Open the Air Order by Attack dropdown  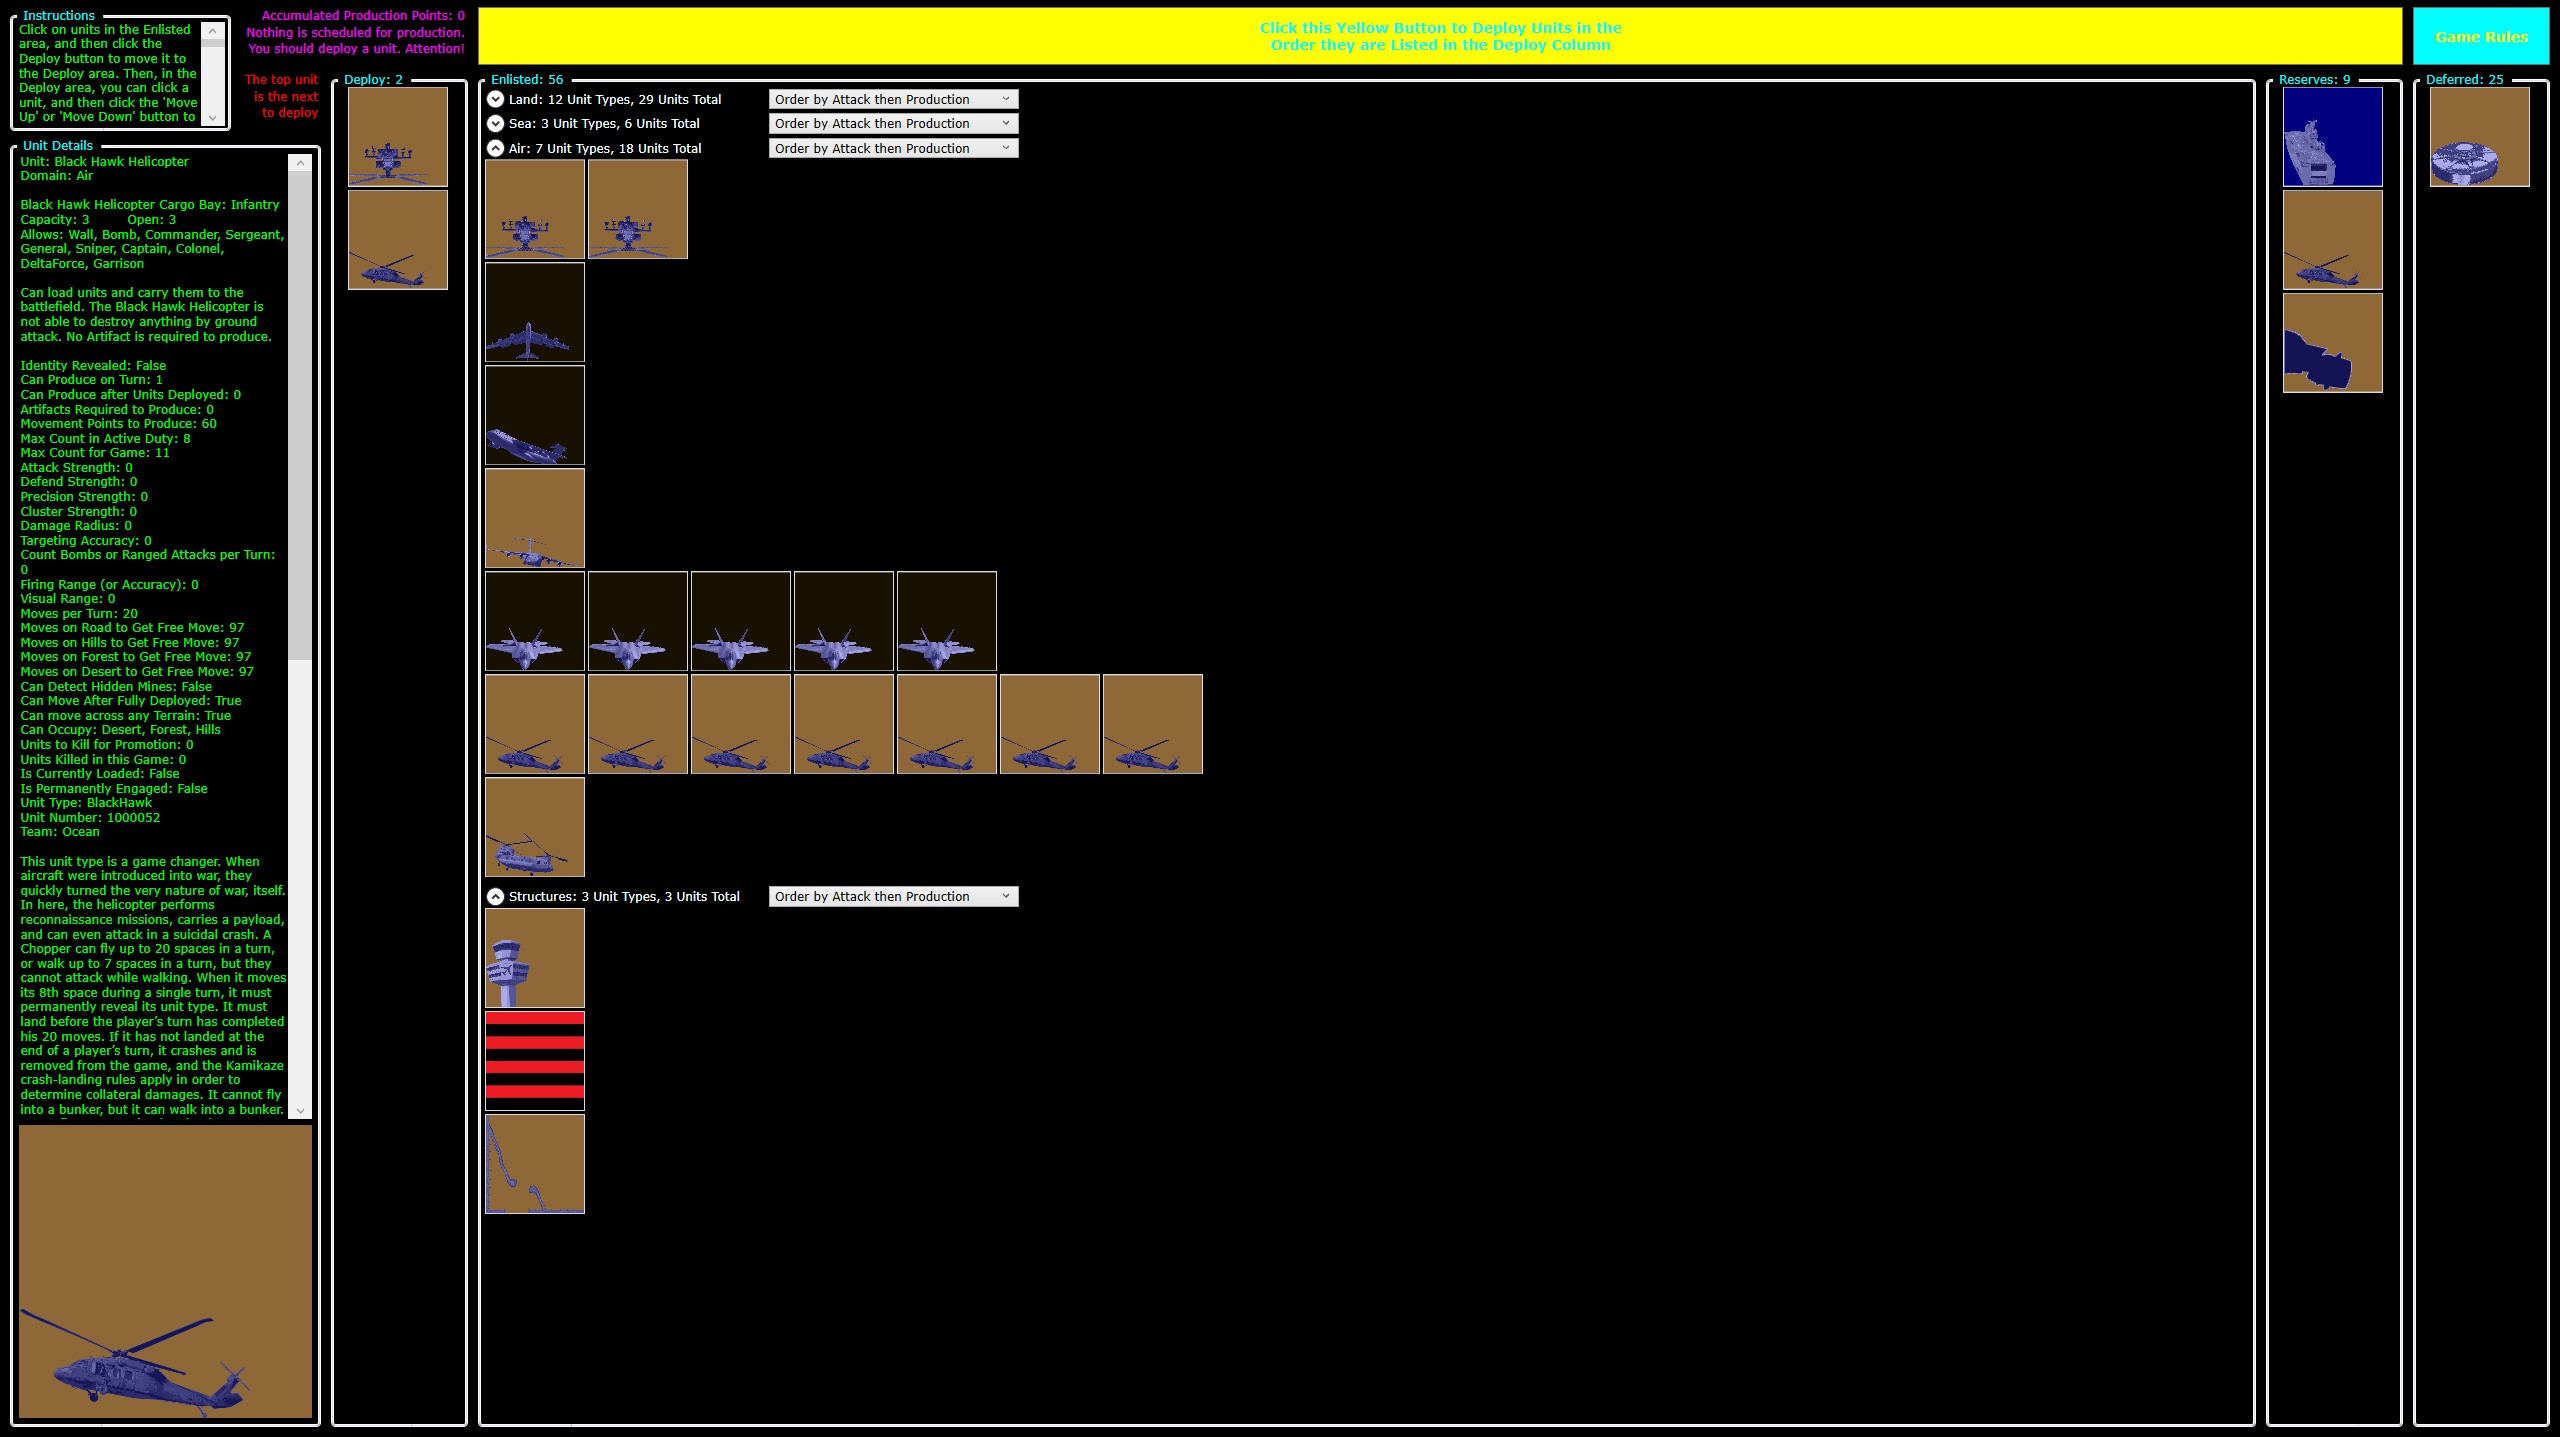coord(893,148)
